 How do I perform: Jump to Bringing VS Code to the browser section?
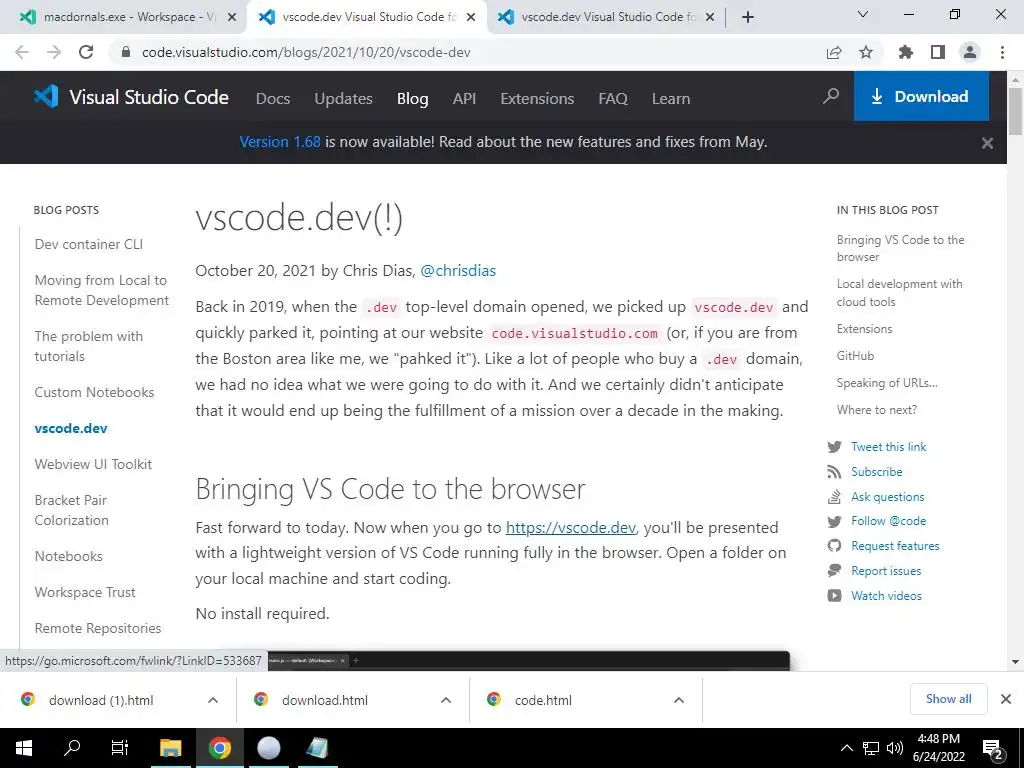pyautogui.click(x=901, y=248)
